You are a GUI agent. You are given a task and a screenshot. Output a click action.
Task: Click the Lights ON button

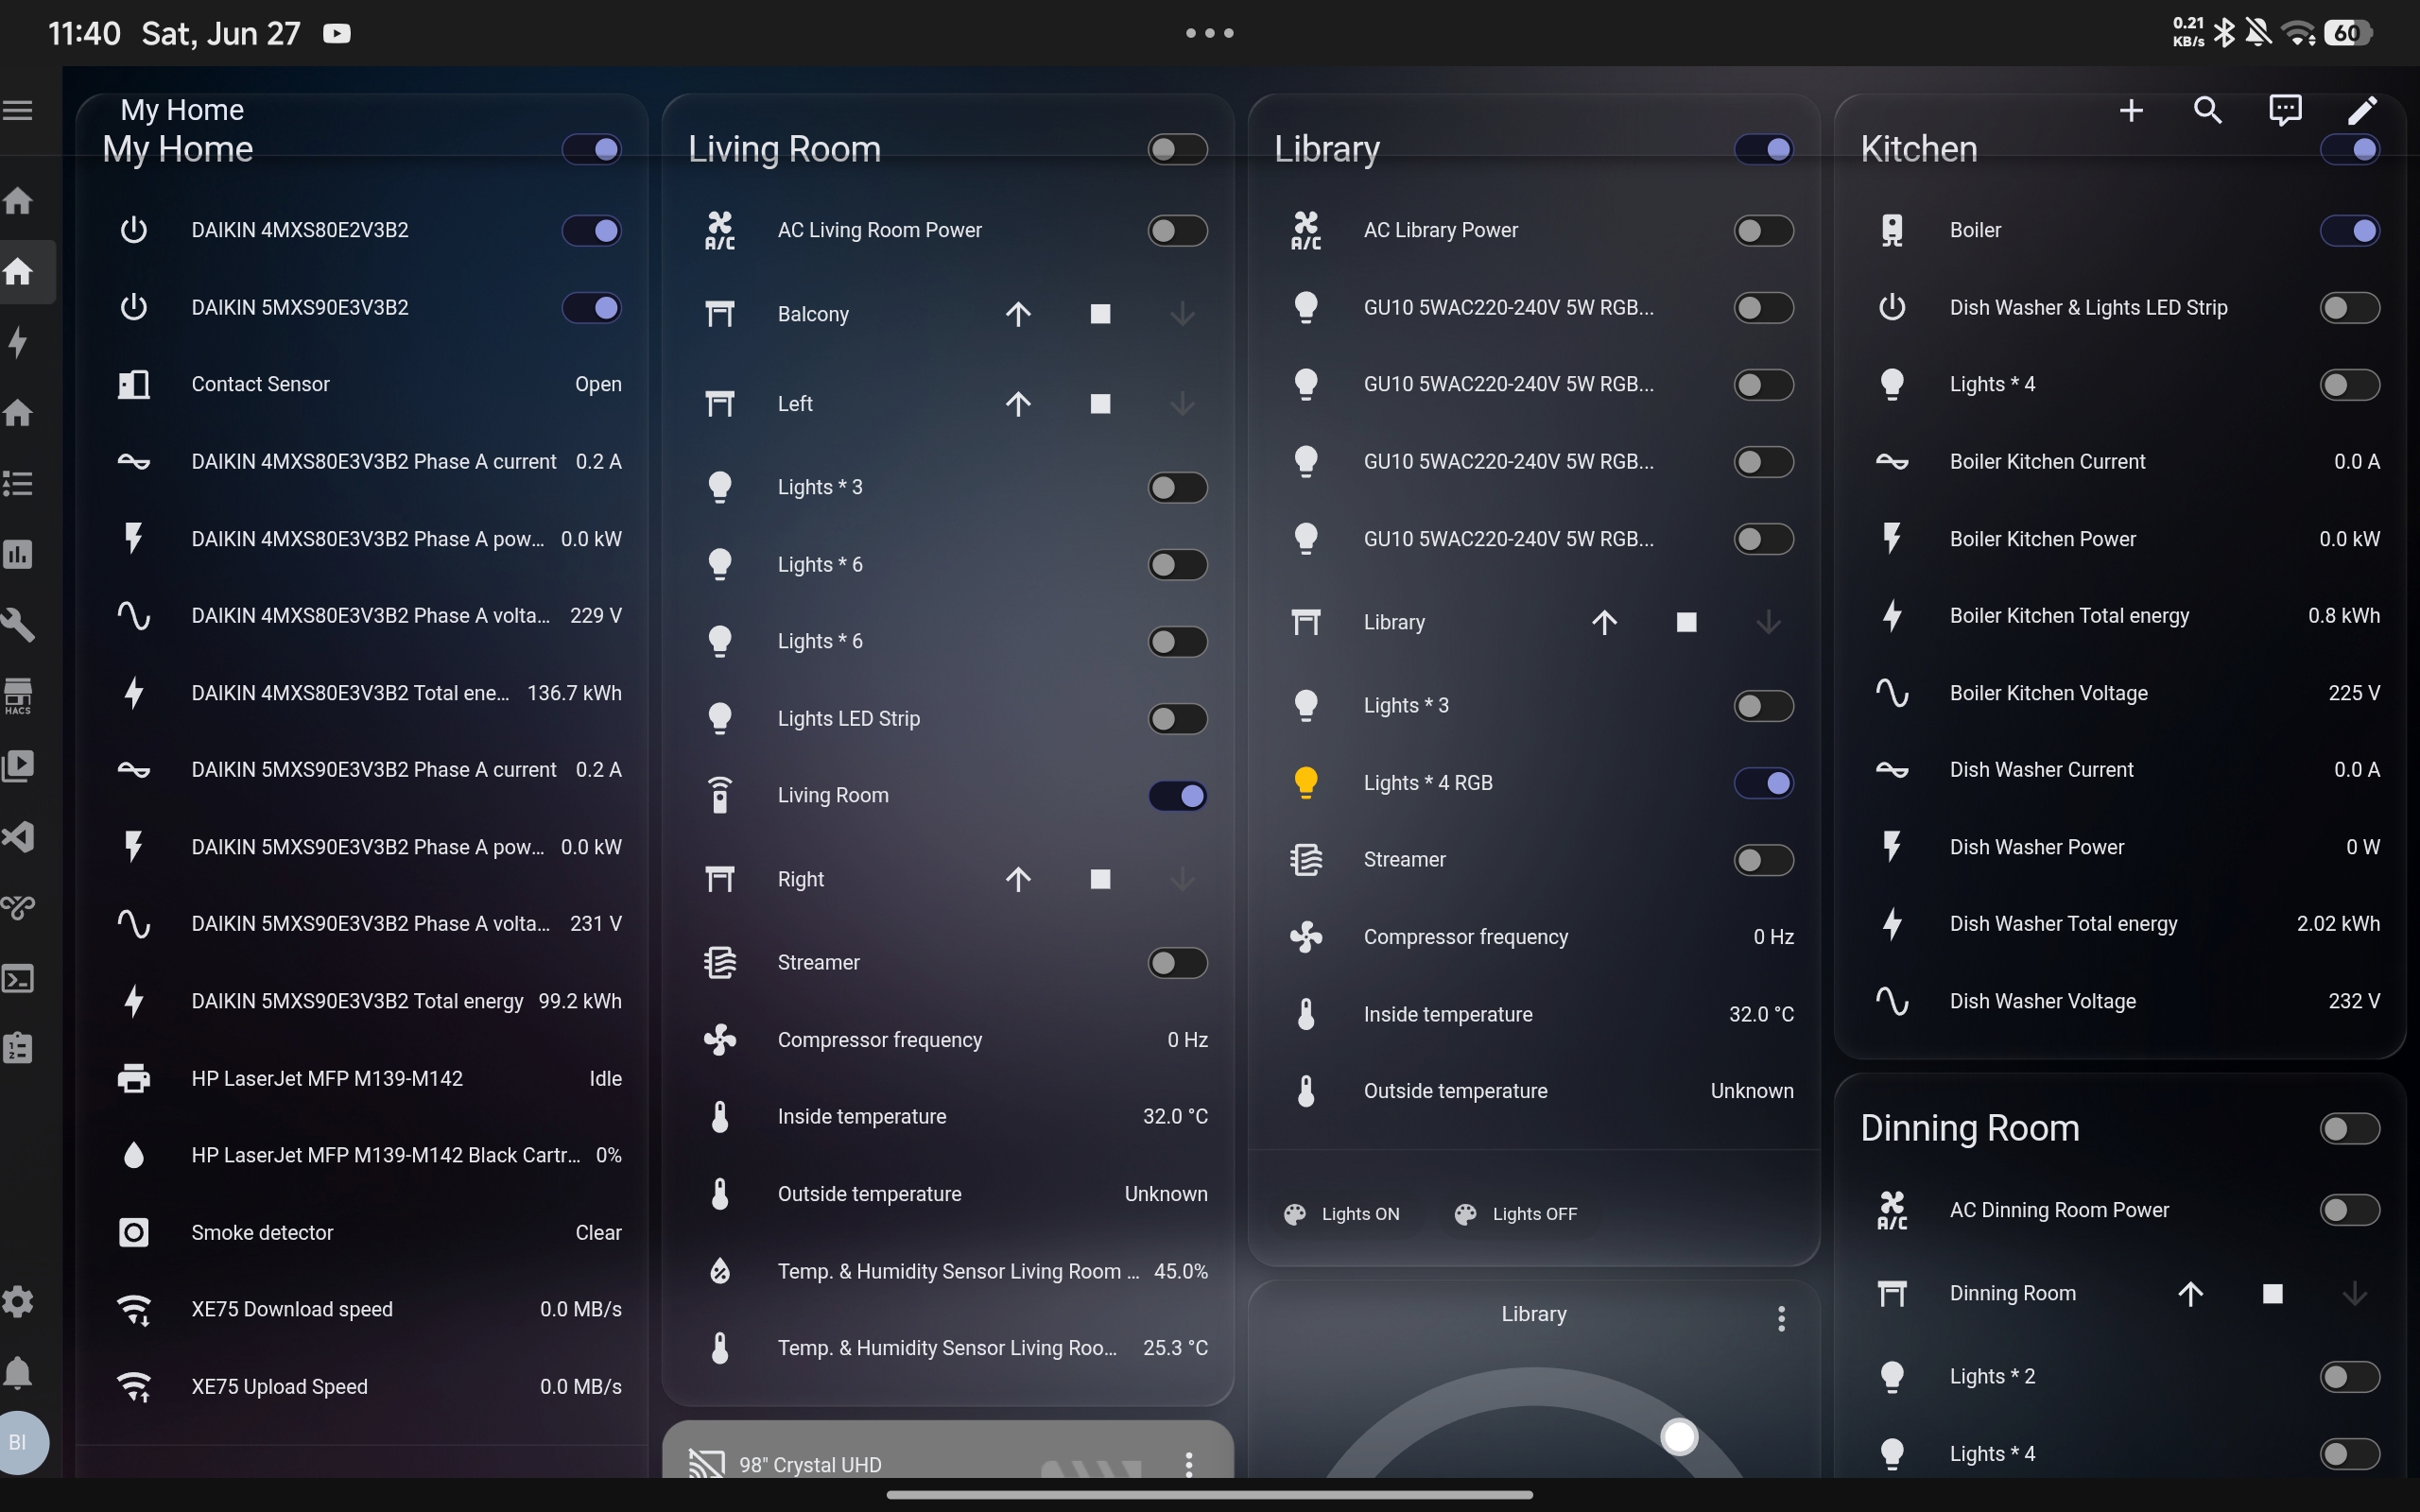[1342, 1214]
